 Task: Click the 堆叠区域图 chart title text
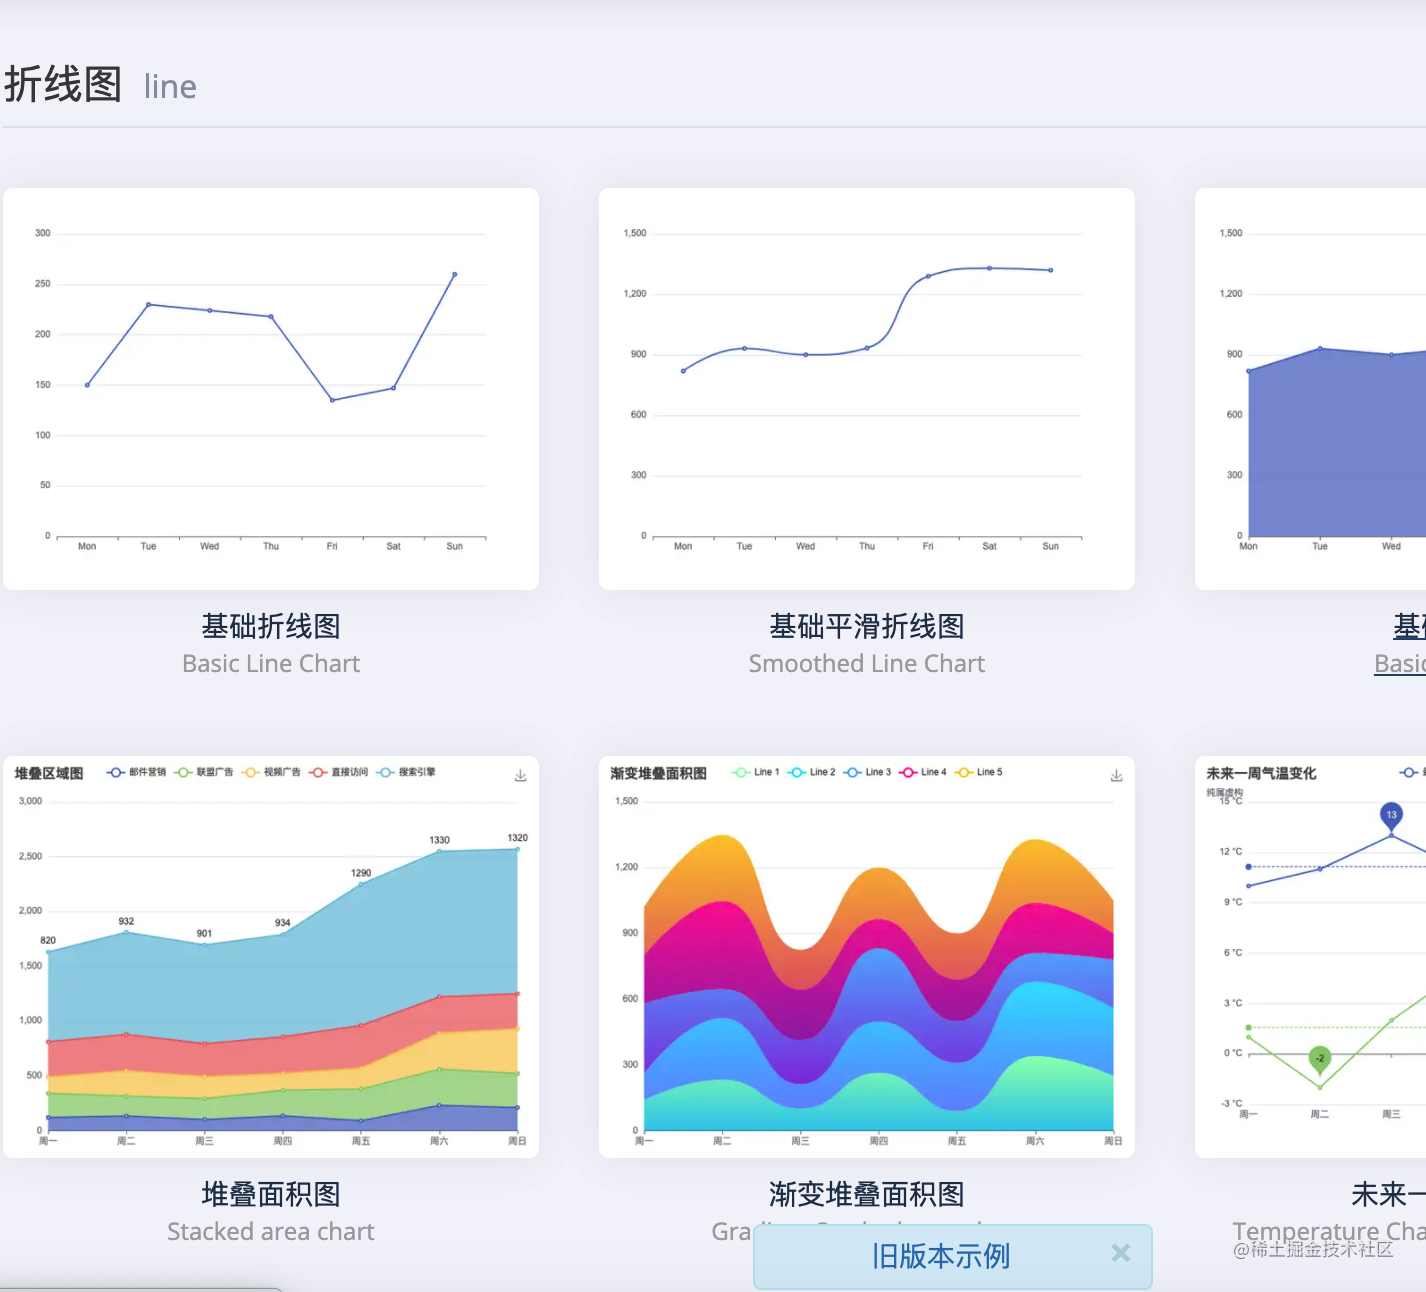point(49,773)
